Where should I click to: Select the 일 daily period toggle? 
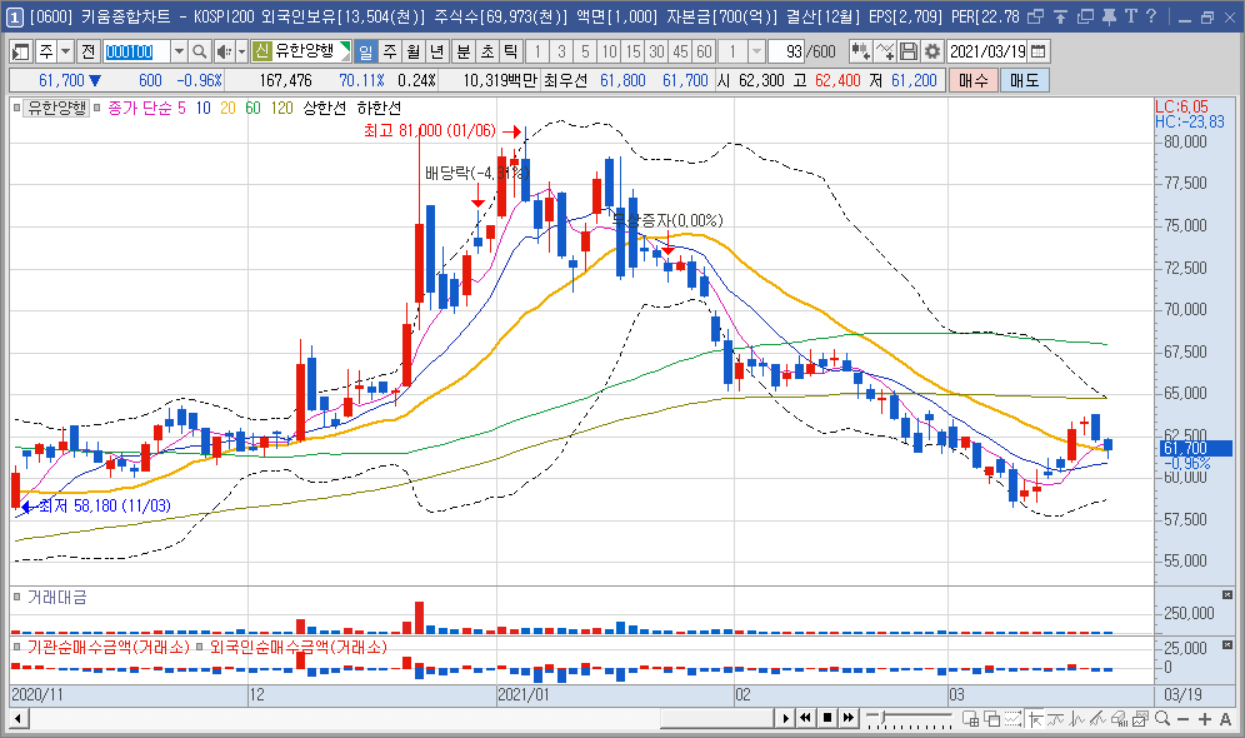click(365, 51)
